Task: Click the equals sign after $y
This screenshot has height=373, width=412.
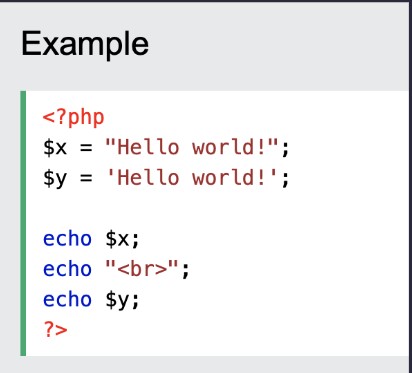Action: pos(86,178)
